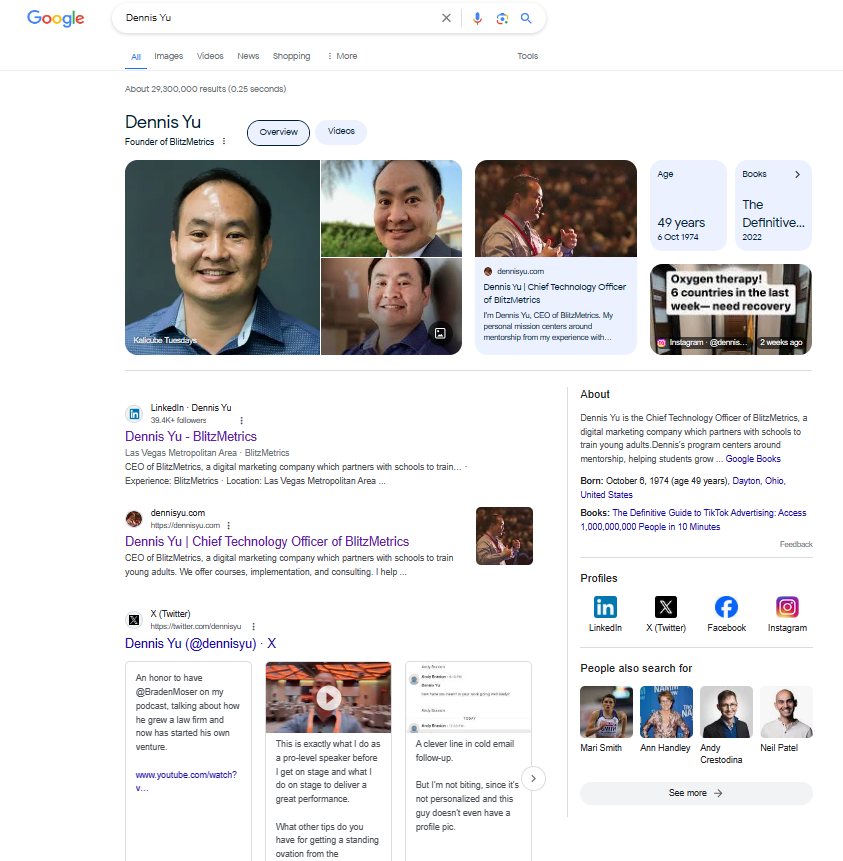Screen dimensions: 843x861
Task: Click the LinkedIn favicon in first result
Action: (x=134, y=413)
